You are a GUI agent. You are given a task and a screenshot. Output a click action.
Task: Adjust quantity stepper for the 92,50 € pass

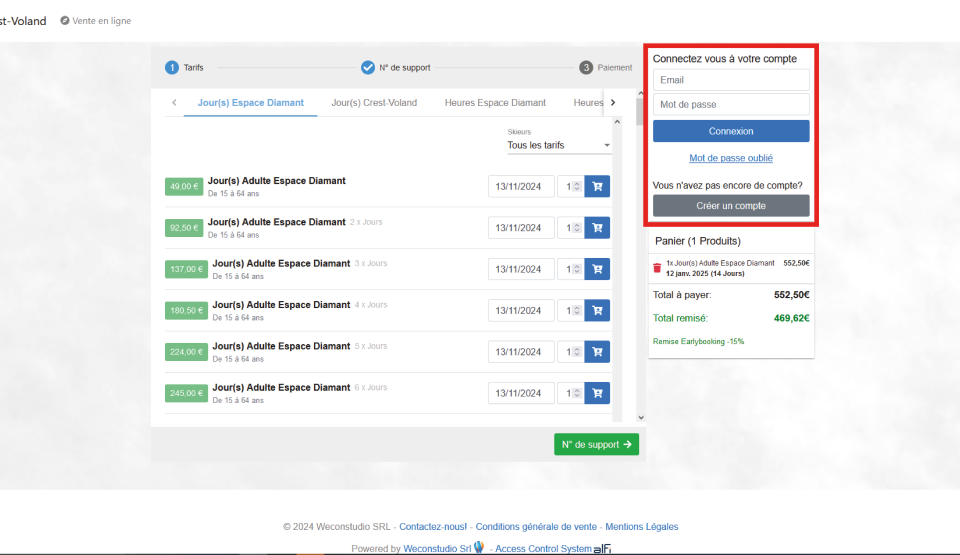point(577,228)
